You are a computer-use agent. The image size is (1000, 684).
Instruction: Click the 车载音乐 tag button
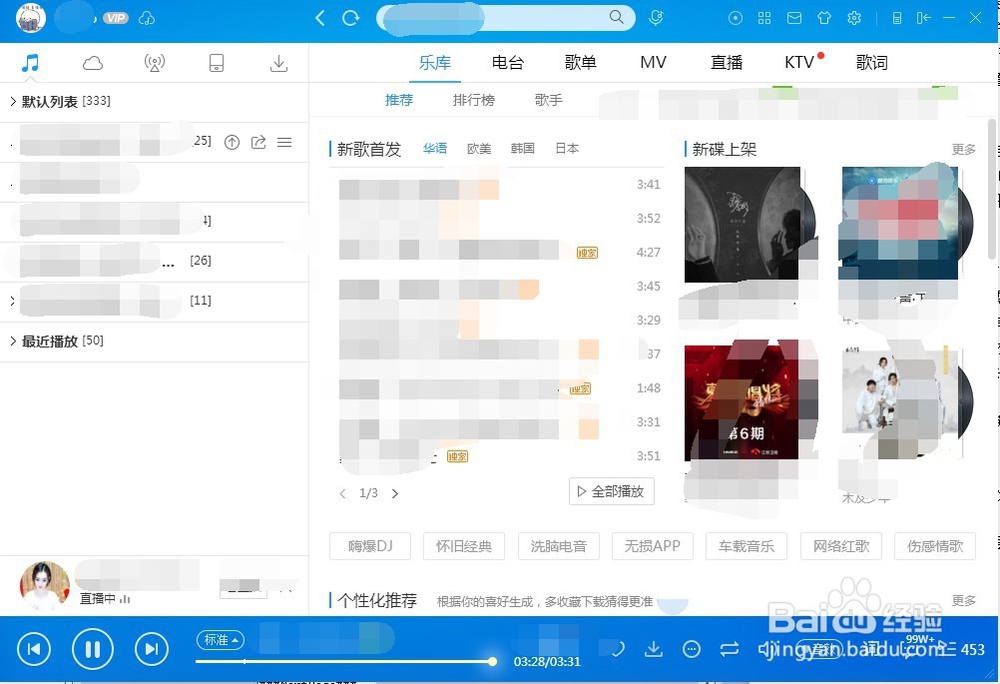(746, 546)
